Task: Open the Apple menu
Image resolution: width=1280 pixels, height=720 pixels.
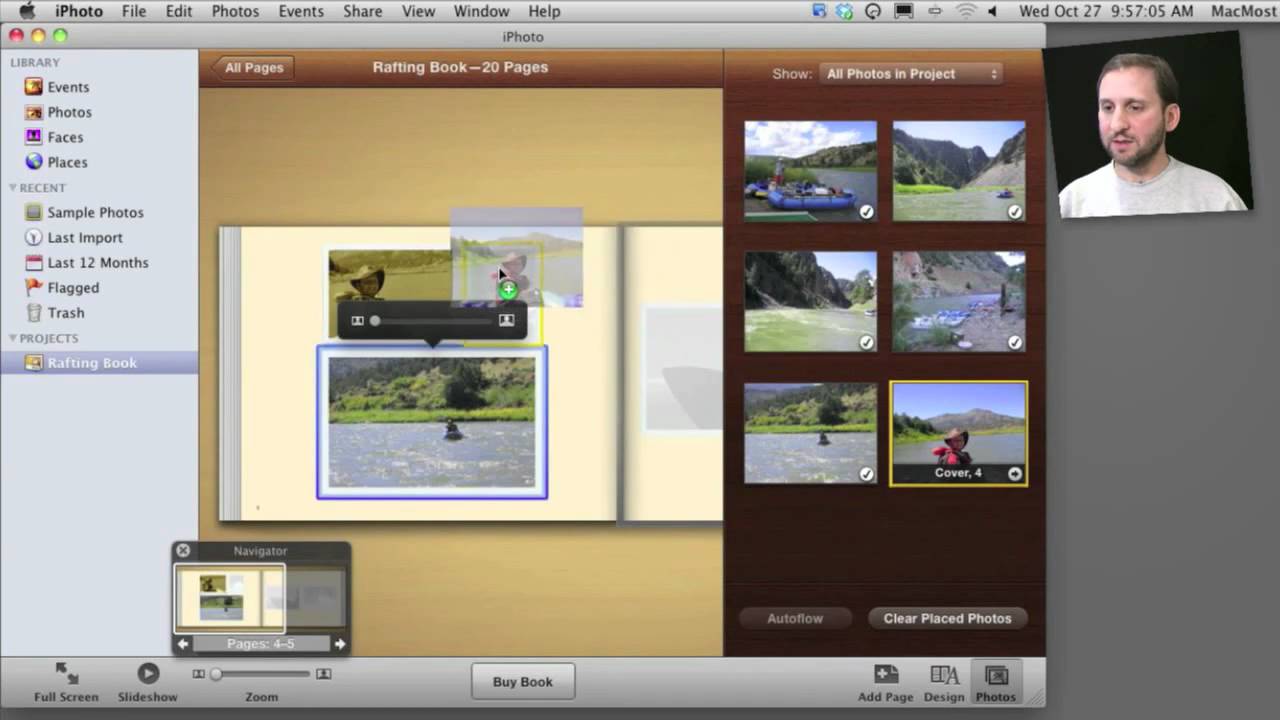Action: (x=27, y=11)
